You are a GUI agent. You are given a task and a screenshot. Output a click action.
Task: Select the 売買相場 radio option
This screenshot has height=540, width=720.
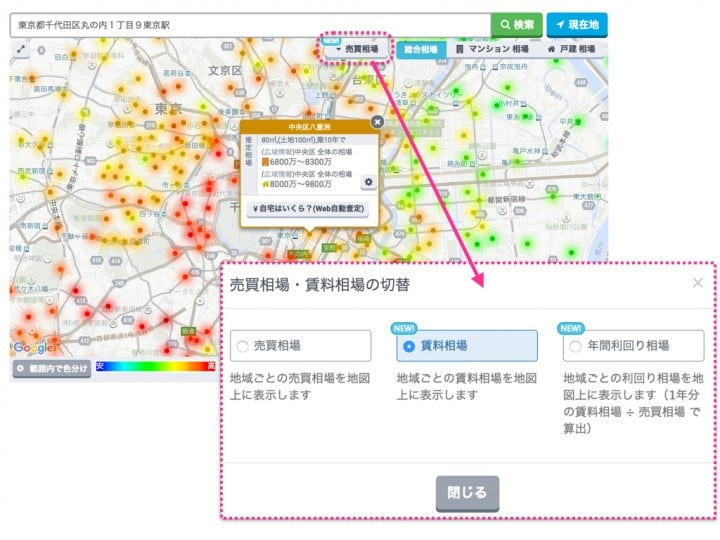241,346
